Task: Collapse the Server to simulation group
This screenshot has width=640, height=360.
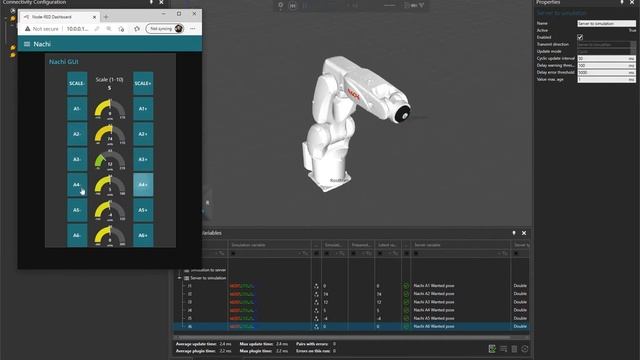Action: tap(180, 278)
